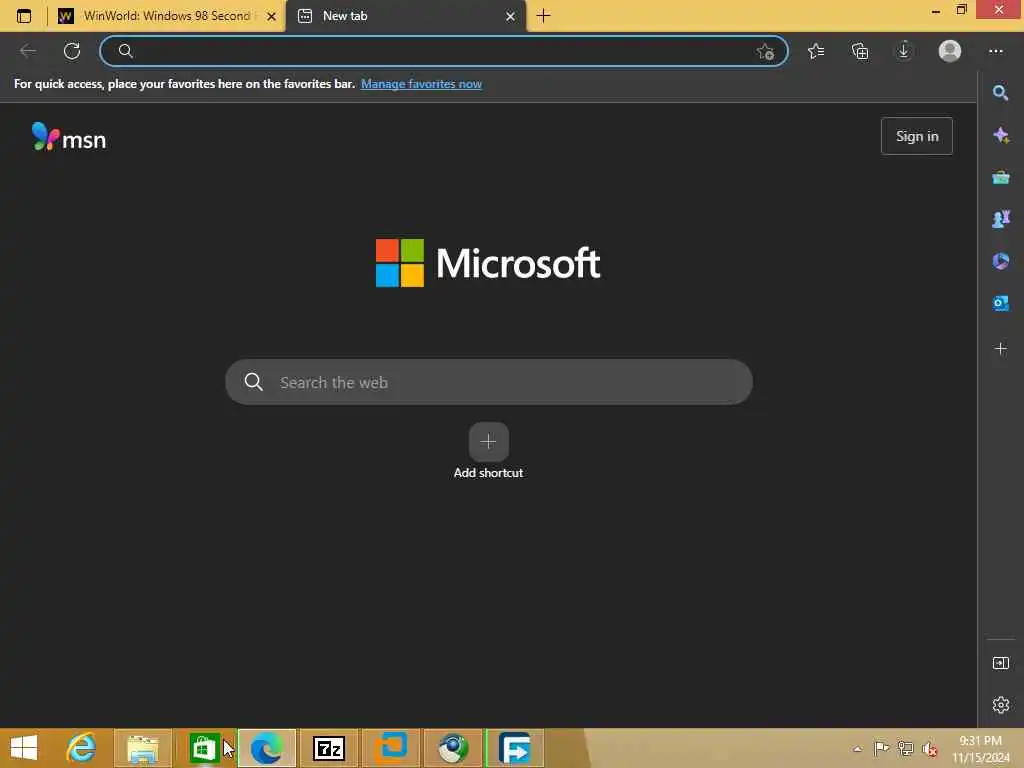
Task: Click the page search magnifier icon
Action: coord(253,382)
